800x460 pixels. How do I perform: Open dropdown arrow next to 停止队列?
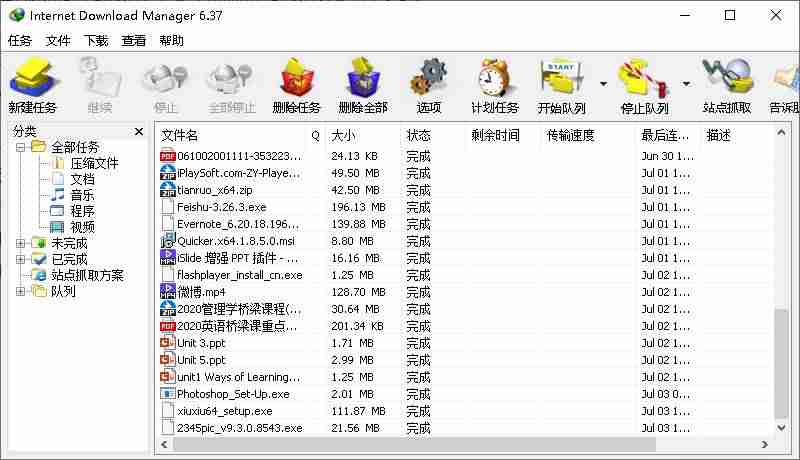tap(686, 83)
